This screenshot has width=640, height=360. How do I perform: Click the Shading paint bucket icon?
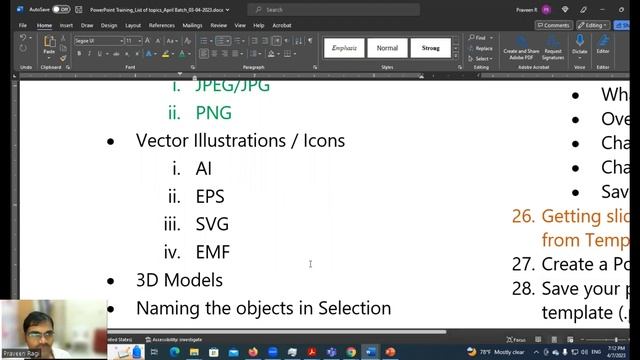click(x=271, y=54)
